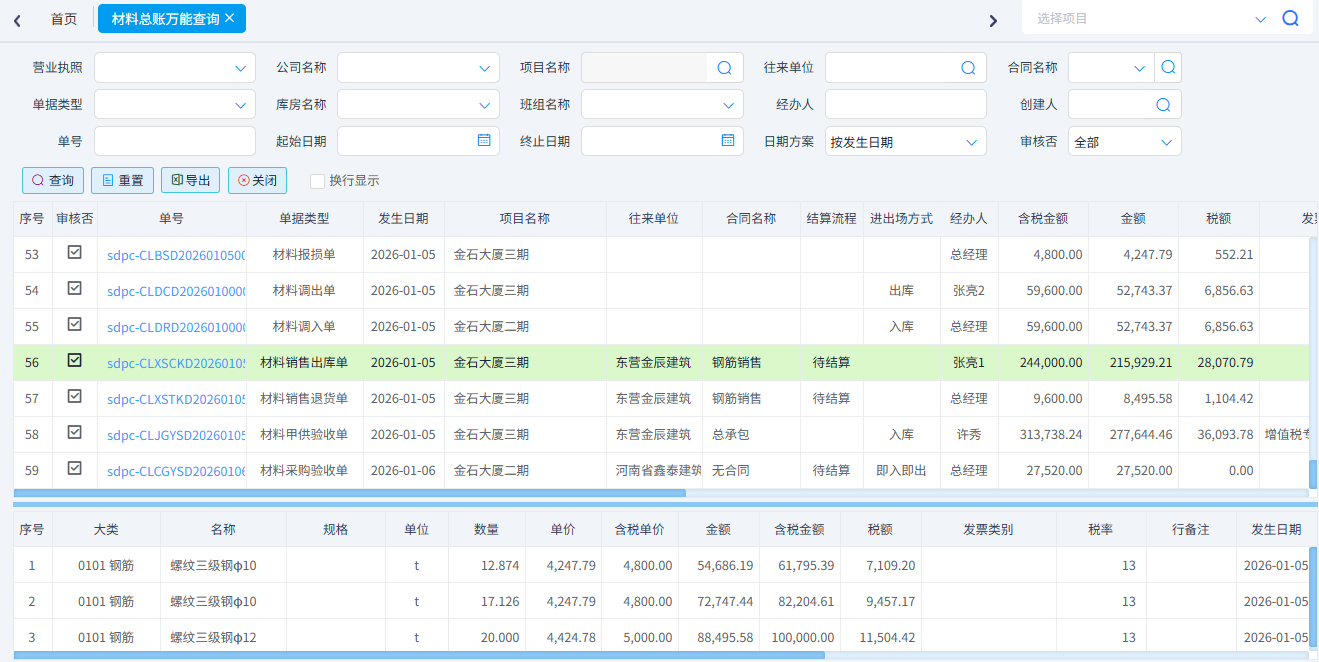The width and height of the screenshot is (1319, 662).
Task: Click the upper table's horizontal scrollbar
Action: [350, 493]
